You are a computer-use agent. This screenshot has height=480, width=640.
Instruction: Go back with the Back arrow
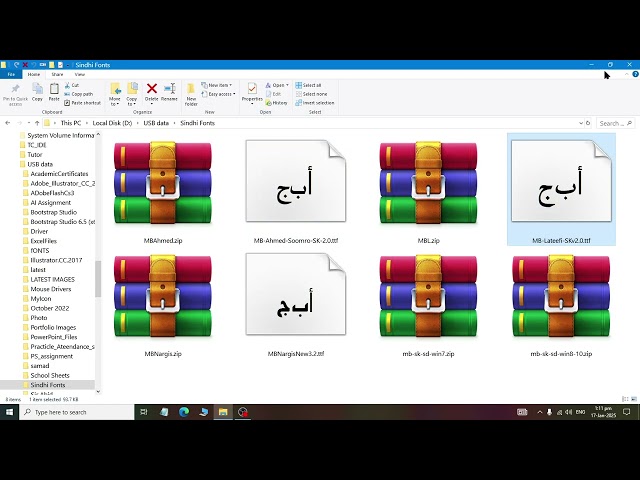(x=8, y=123)
